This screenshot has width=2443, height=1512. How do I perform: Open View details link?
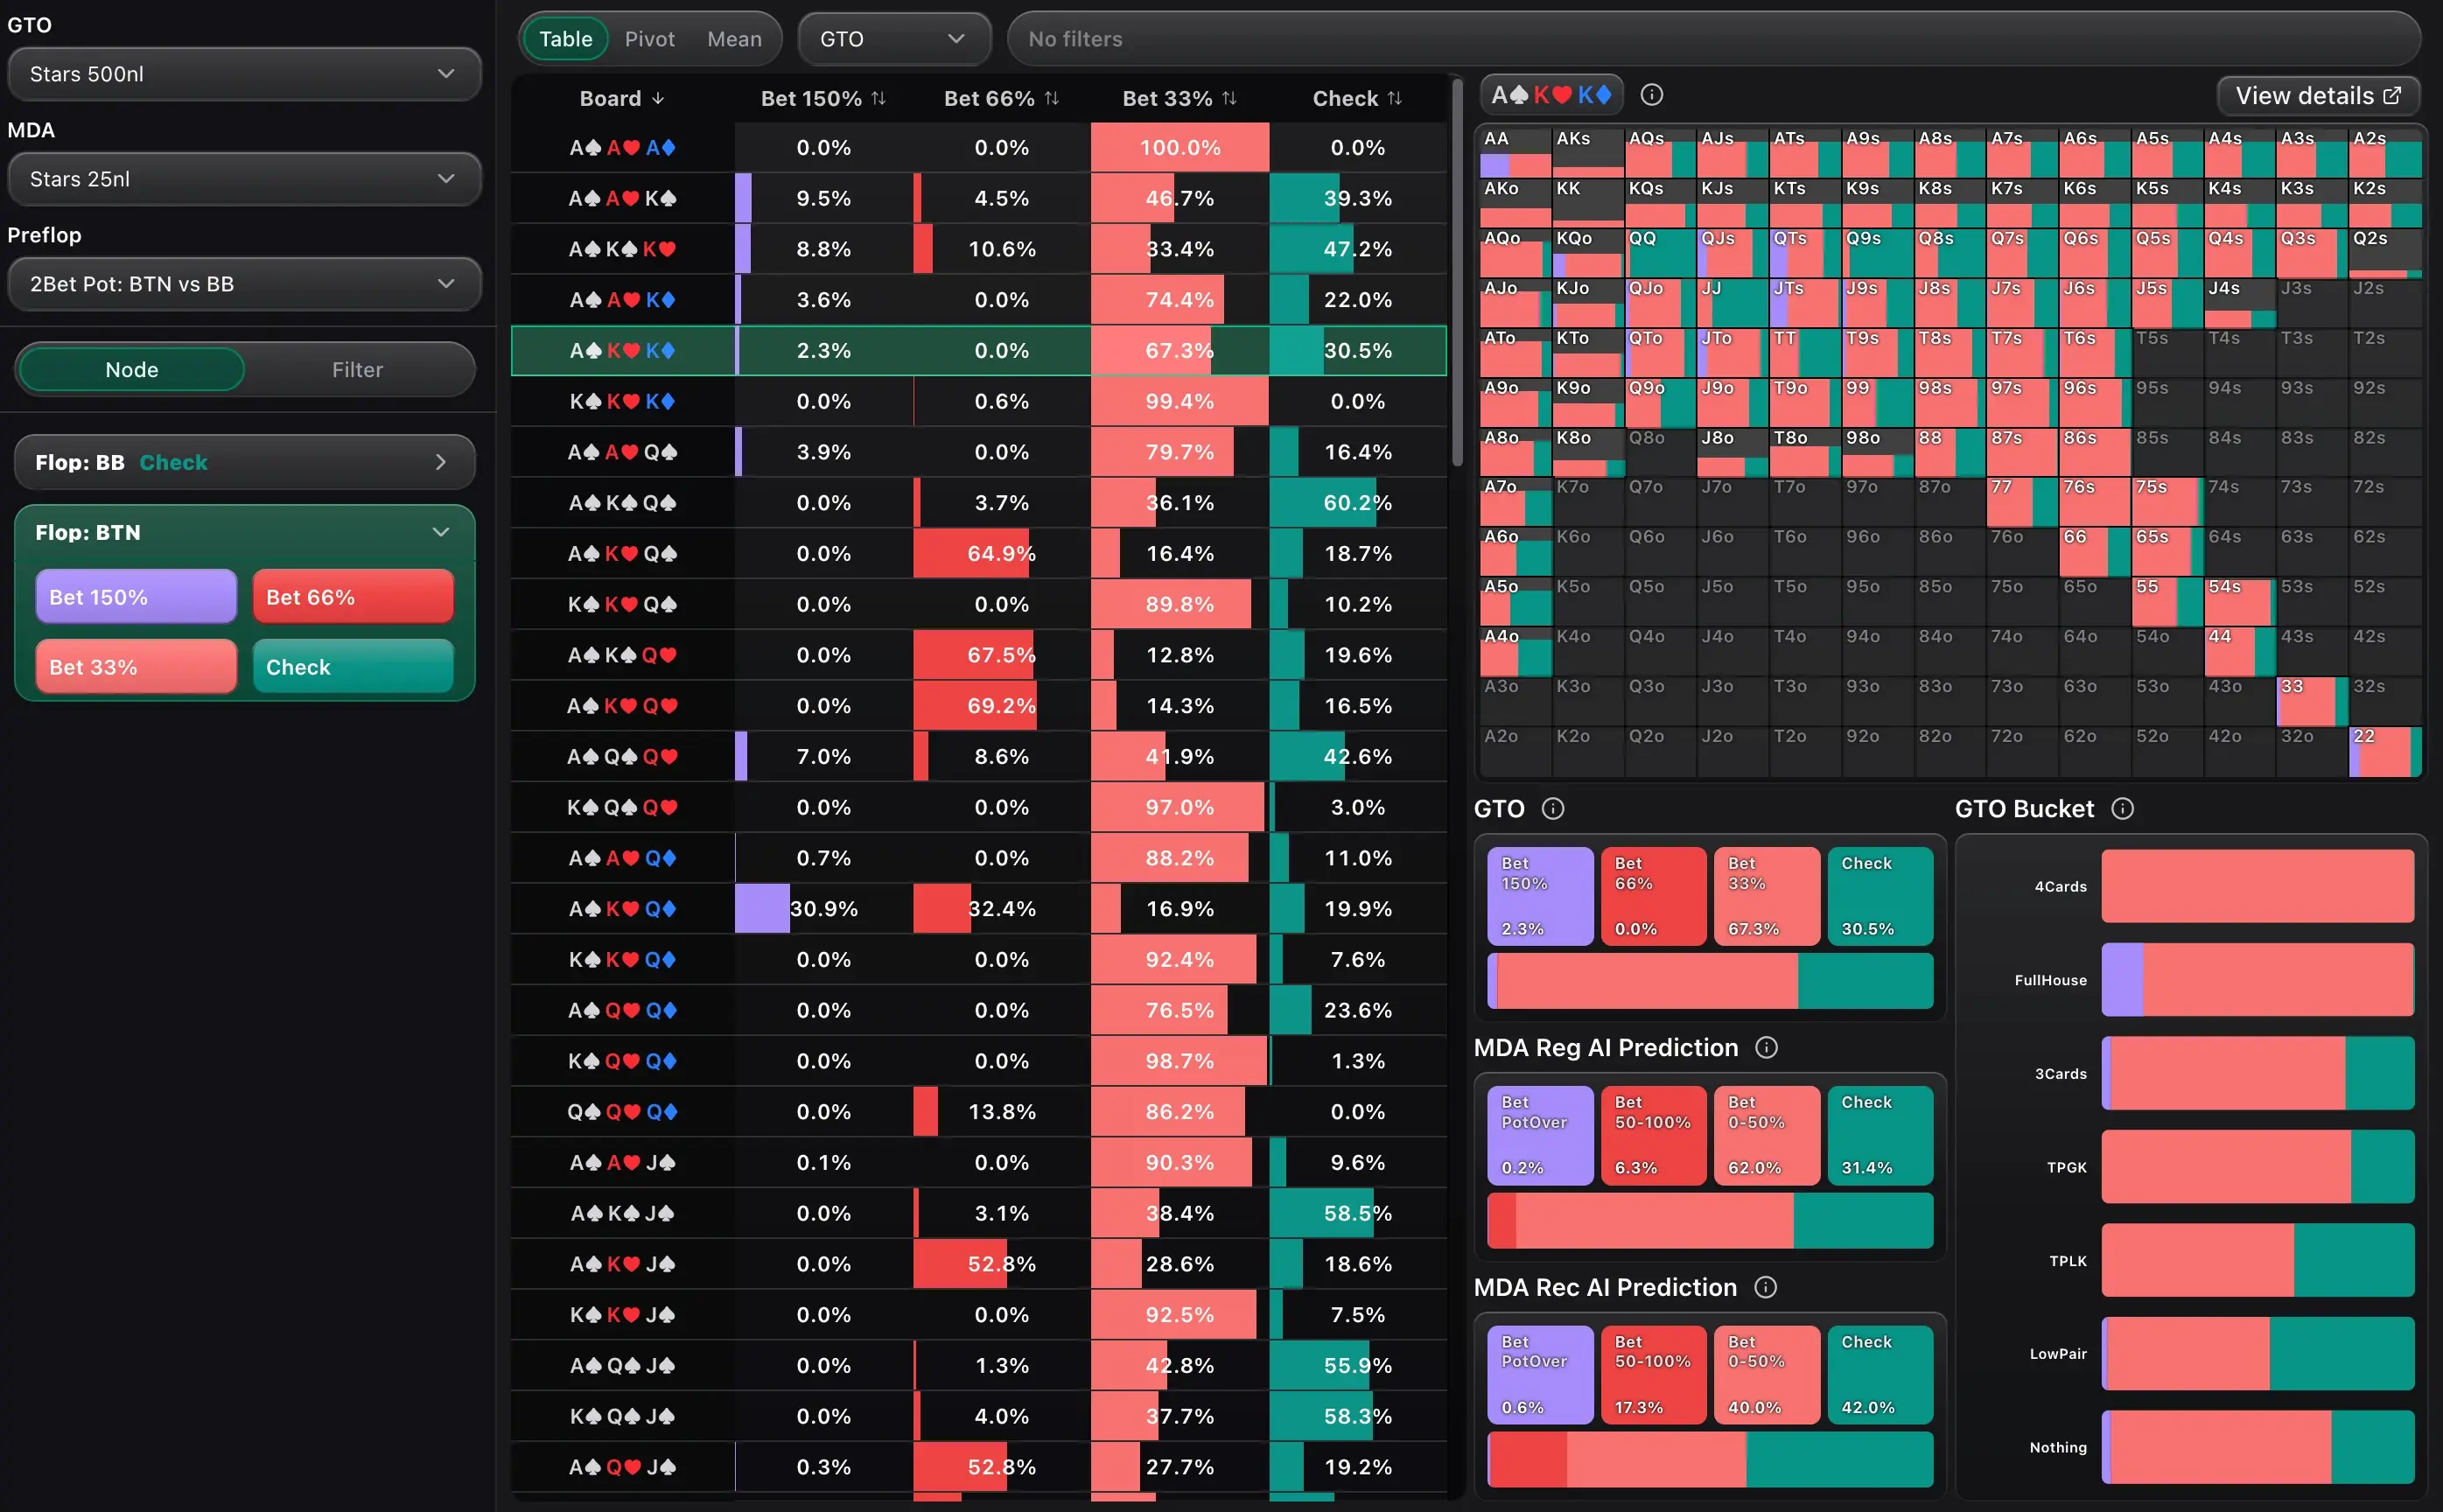(2317, 96)
